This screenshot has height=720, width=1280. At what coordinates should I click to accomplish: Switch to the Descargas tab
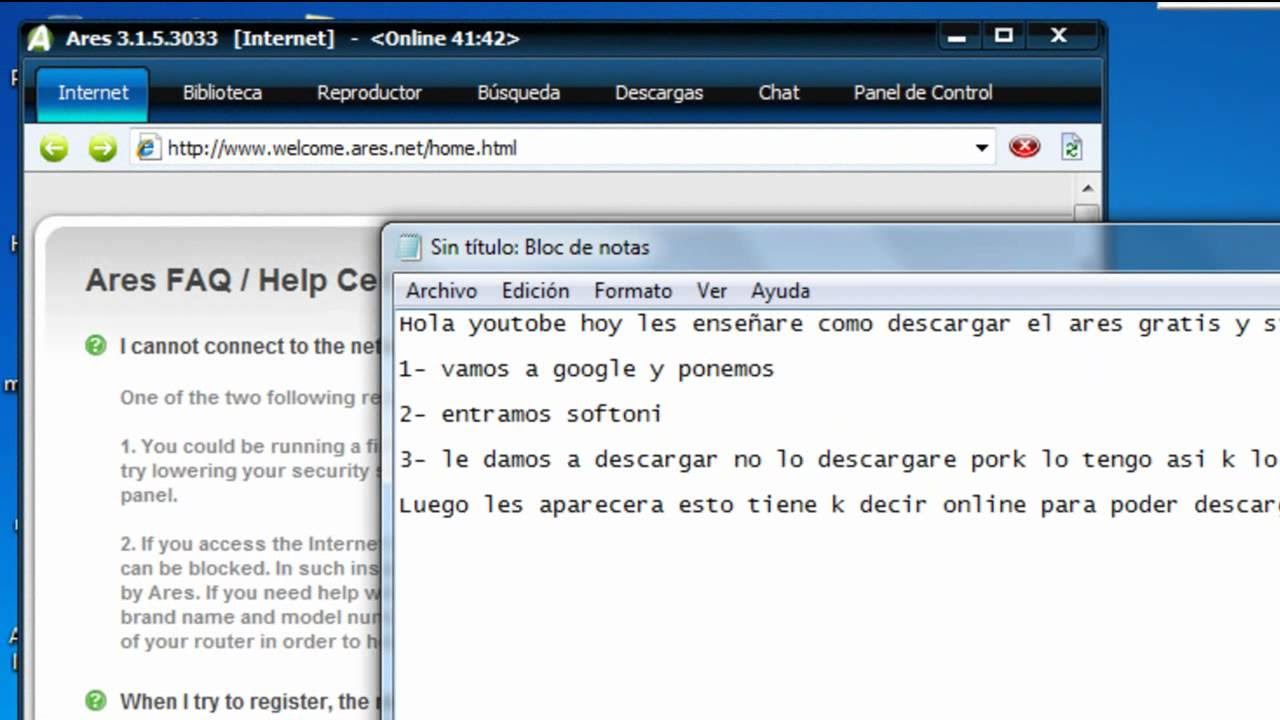659,93
